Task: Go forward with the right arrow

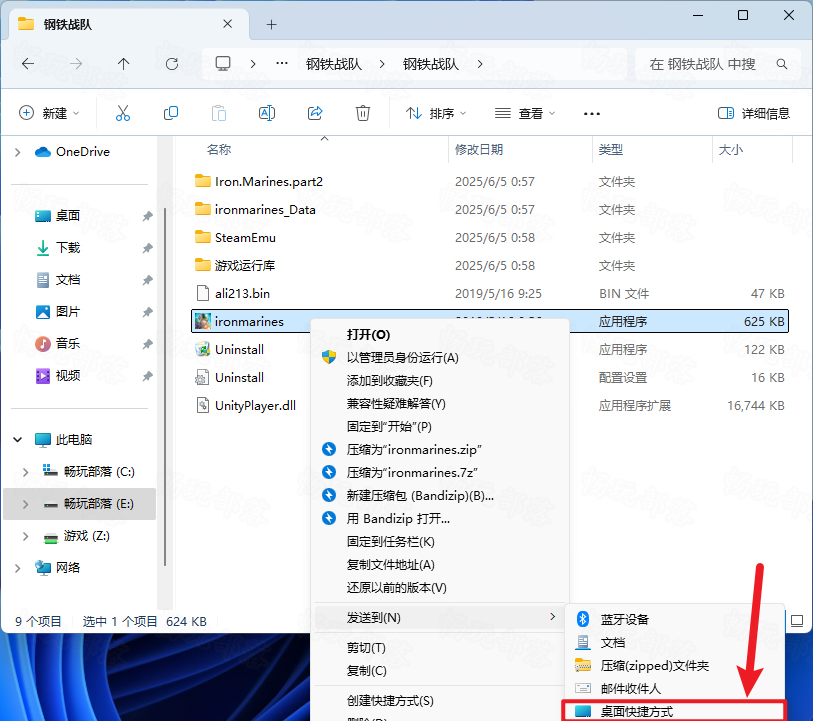Action: 76,64
